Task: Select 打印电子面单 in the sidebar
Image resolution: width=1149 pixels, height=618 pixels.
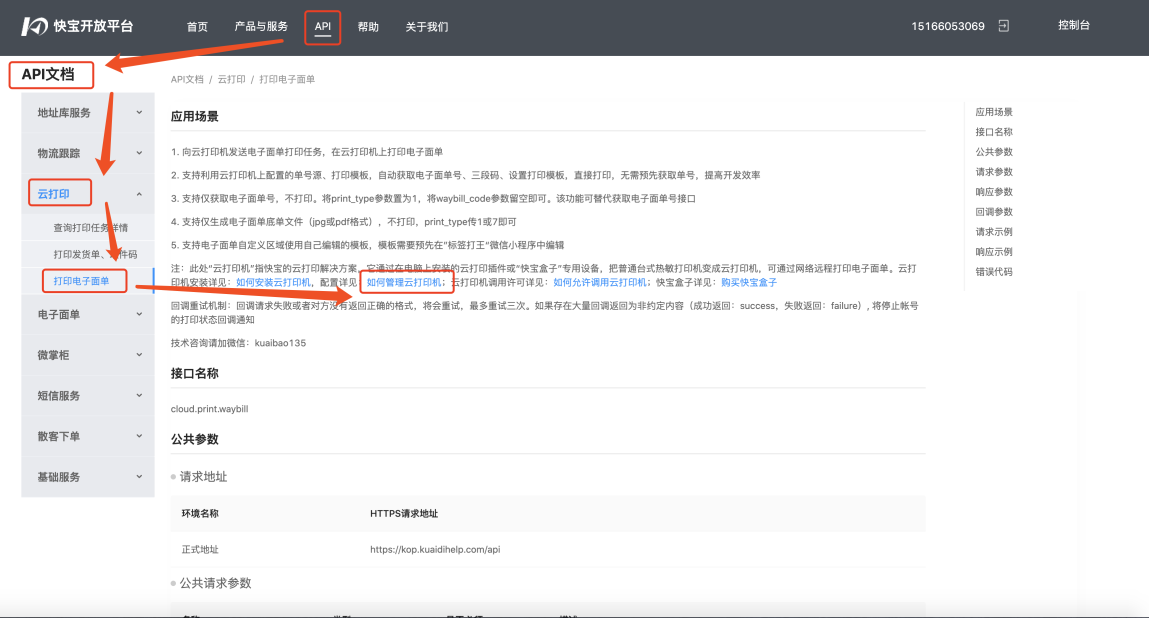Action: (82, 281)
